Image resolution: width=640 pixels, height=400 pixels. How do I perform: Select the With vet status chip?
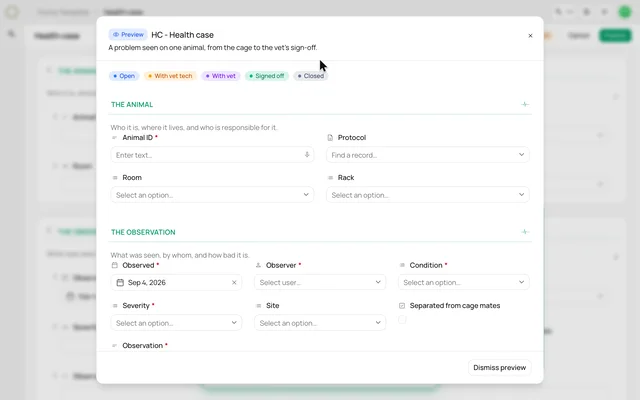220,76
